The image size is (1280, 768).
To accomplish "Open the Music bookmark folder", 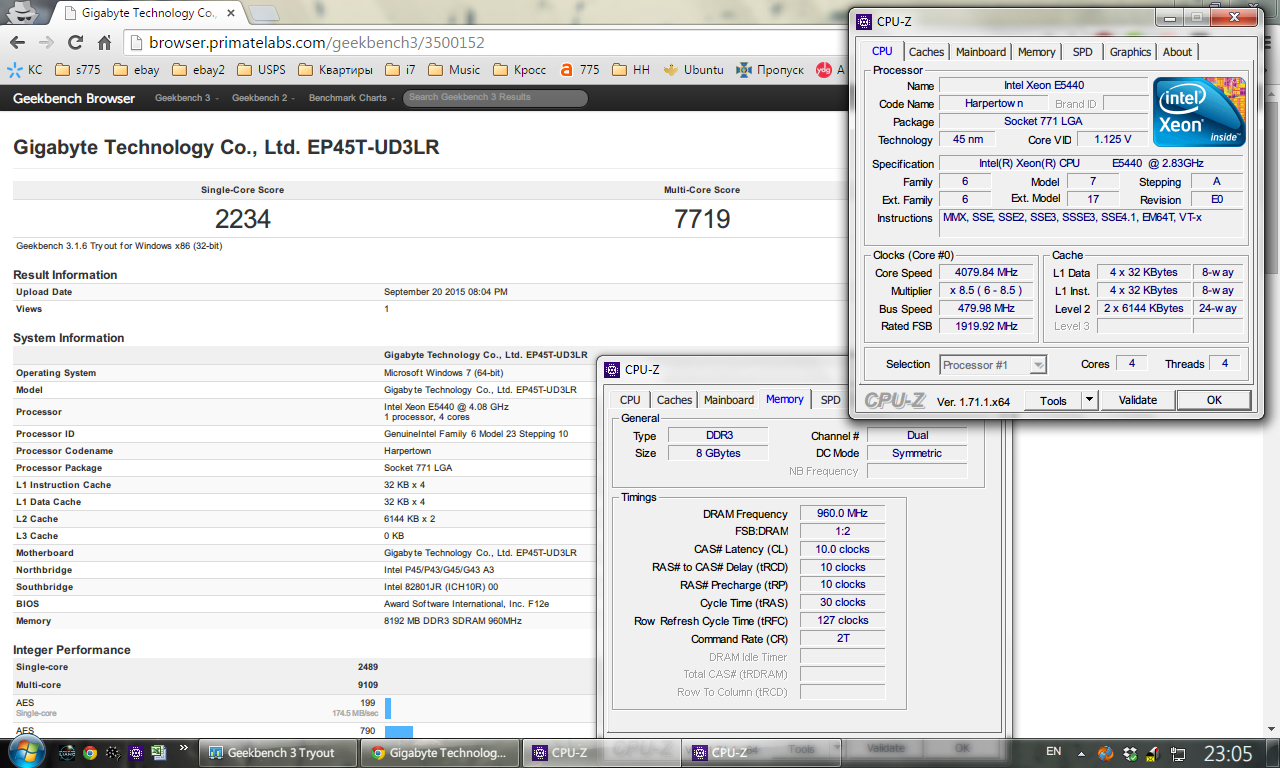I will click(454, 70).
